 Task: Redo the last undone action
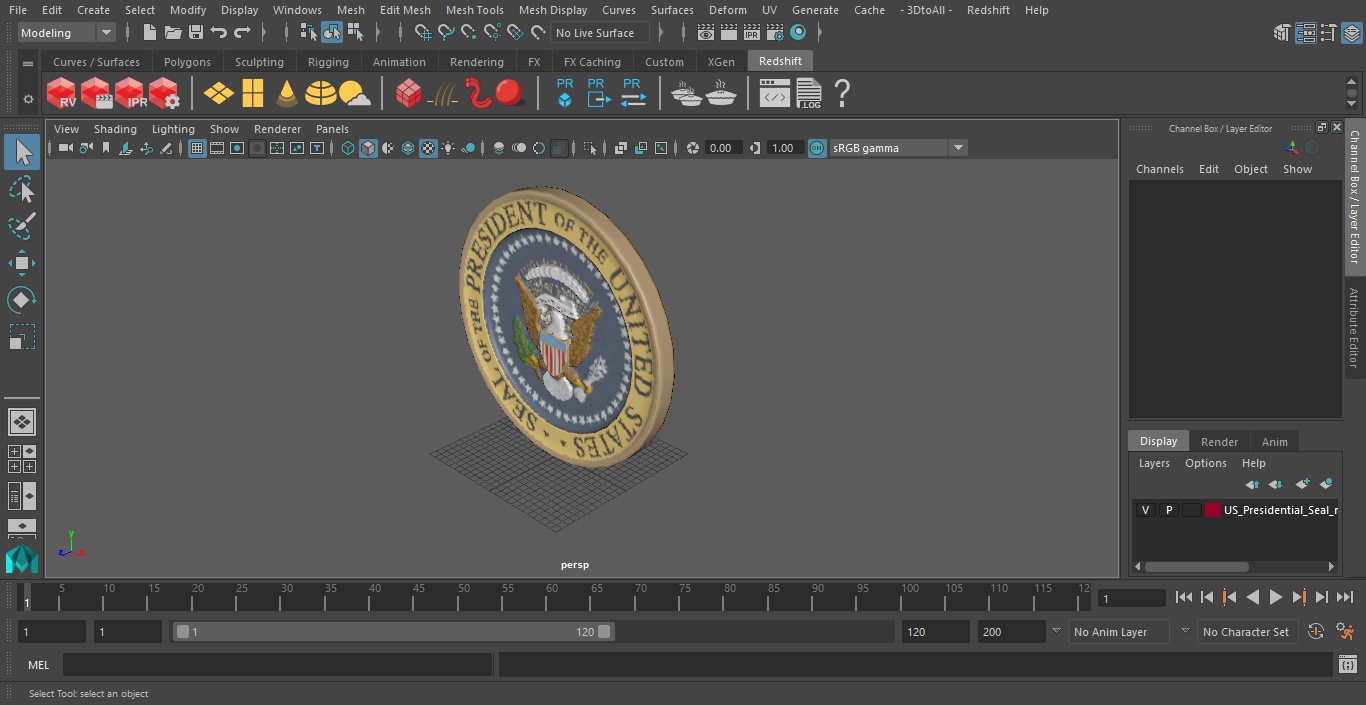(x=242, y=33)
